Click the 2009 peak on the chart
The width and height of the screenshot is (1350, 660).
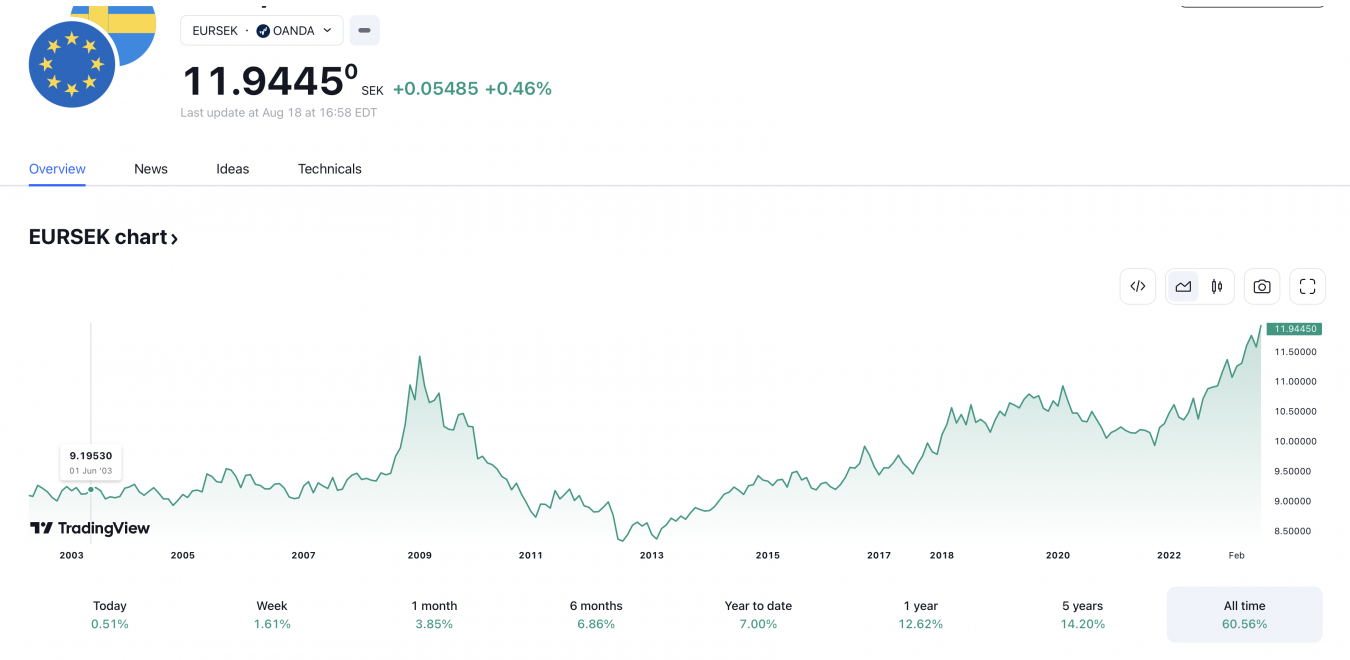tap(419, 357)
